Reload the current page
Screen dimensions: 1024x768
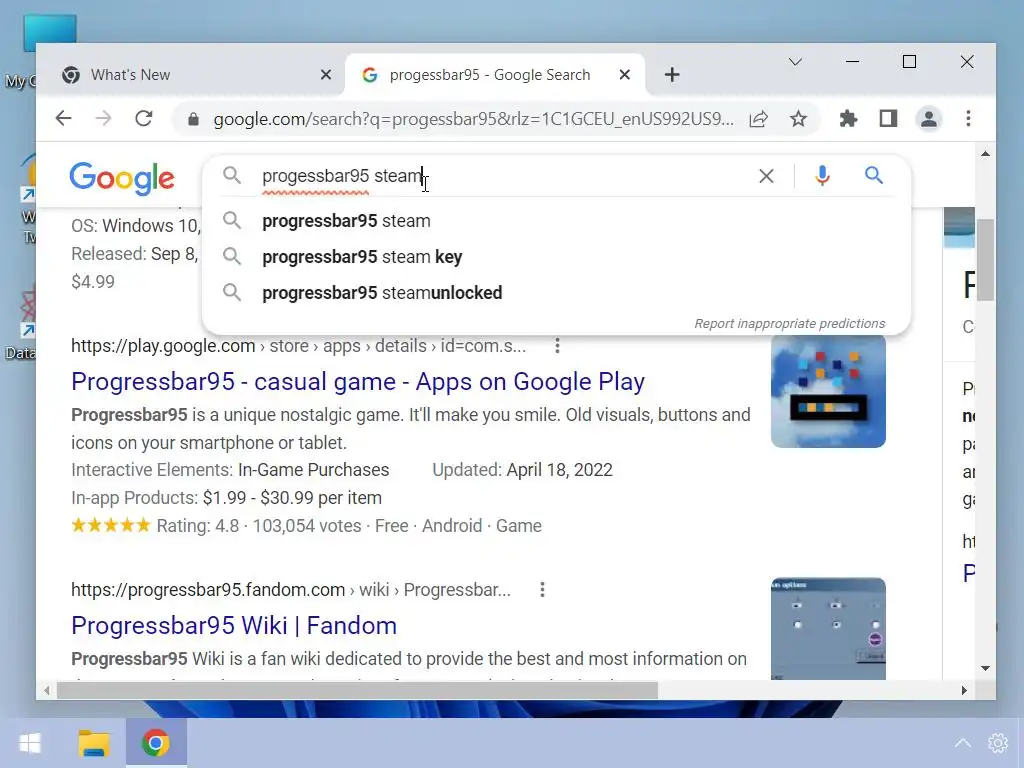click(144, 118)
